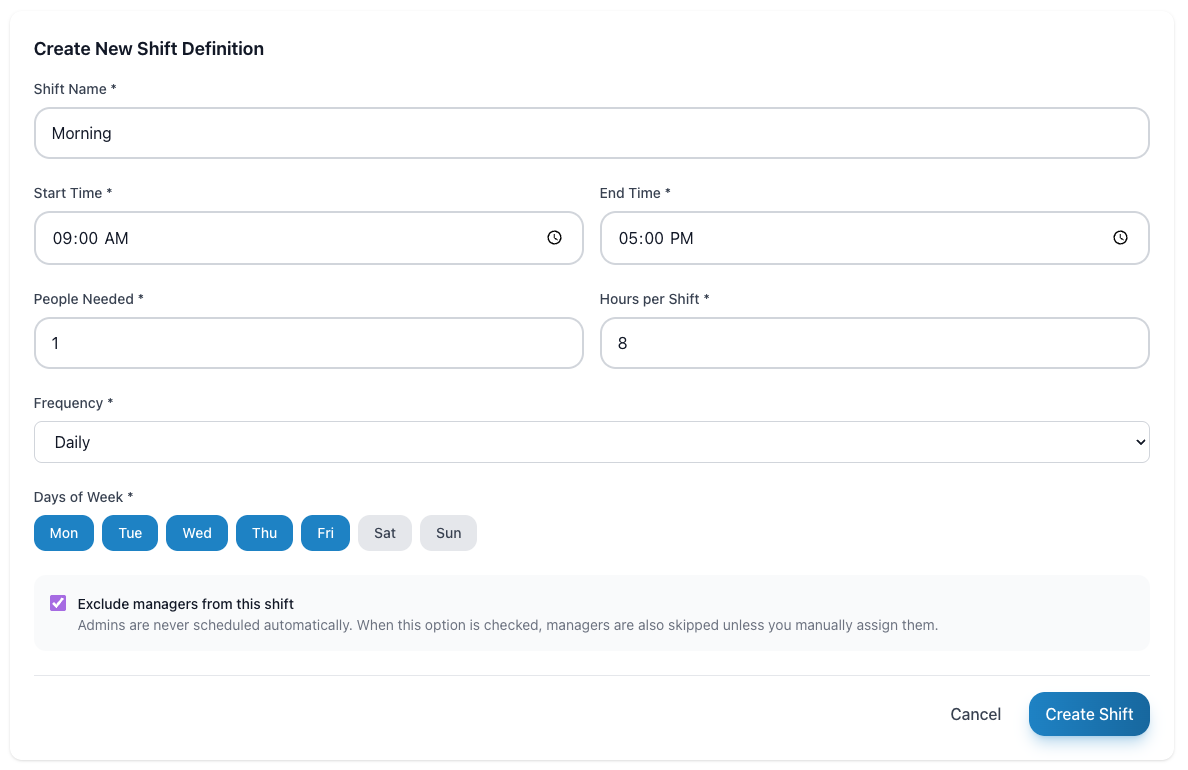Screen dimensions: 1188x770
Task: Click the Shift Name input showing Morning
Action: (591, 132)
